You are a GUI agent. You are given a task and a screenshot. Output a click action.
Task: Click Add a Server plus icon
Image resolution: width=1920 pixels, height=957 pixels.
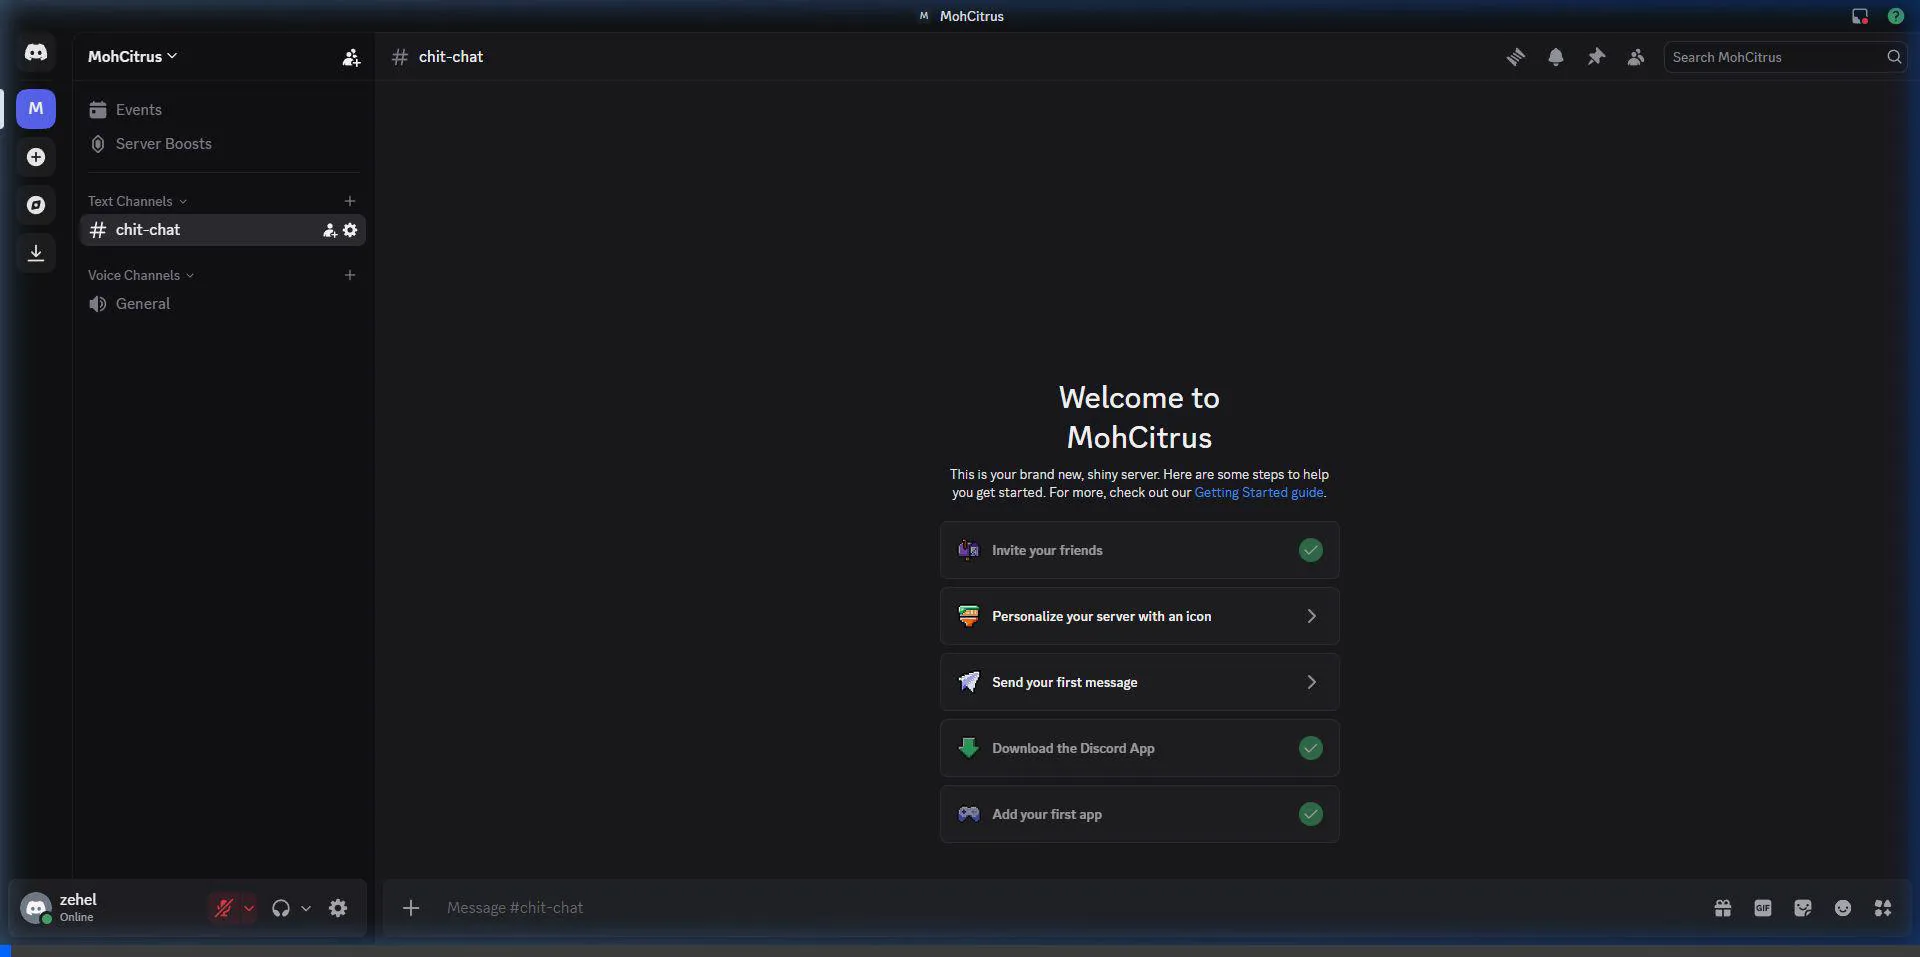click(36, 157)
